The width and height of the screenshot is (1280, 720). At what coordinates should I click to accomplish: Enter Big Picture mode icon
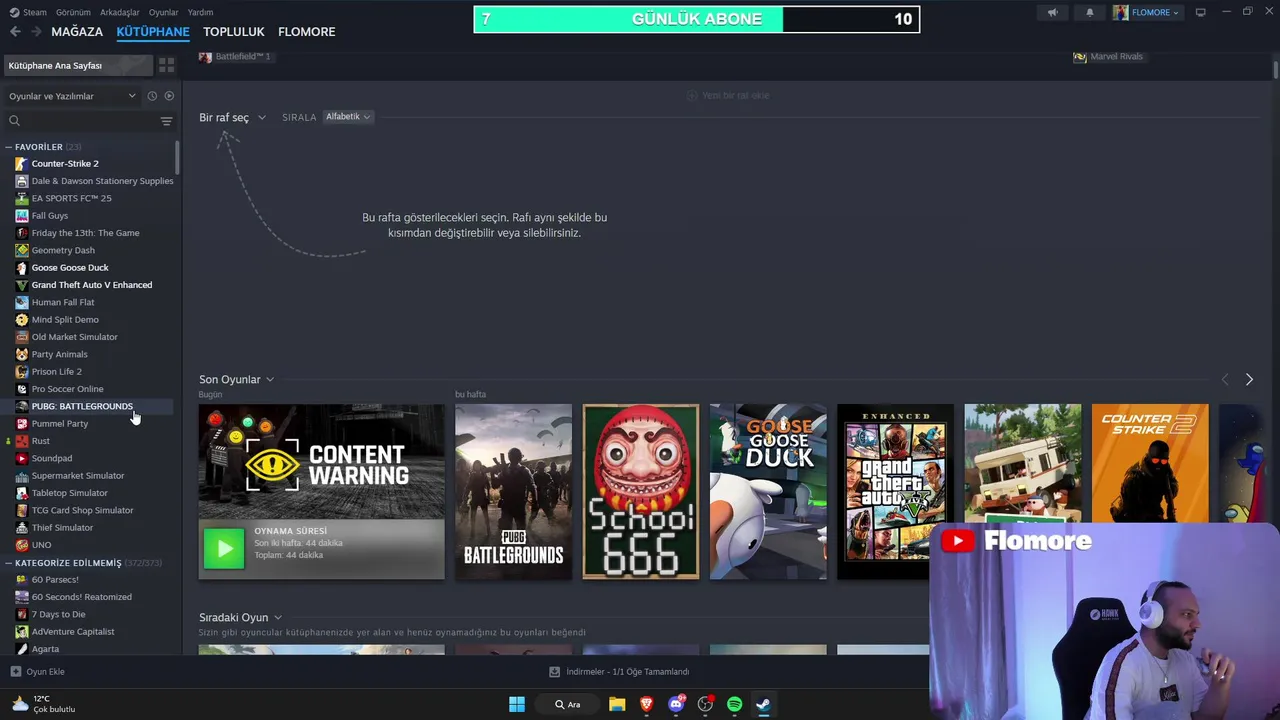[x=1200, y=12]
